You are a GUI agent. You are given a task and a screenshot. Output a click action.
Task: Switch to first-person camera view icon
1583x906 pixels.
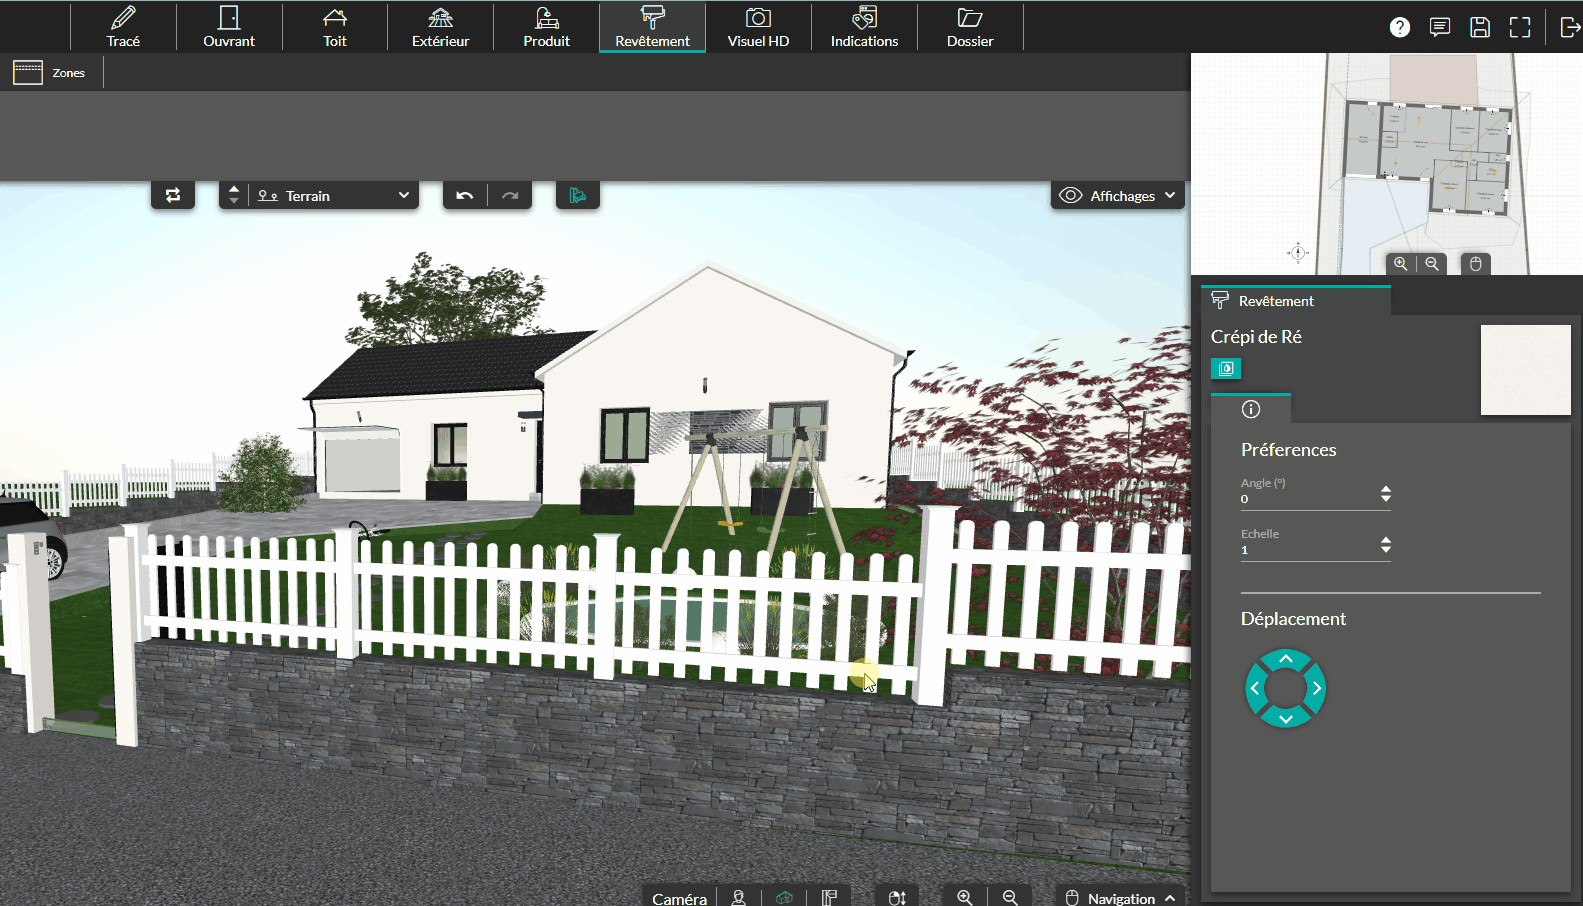pos(739,898)
